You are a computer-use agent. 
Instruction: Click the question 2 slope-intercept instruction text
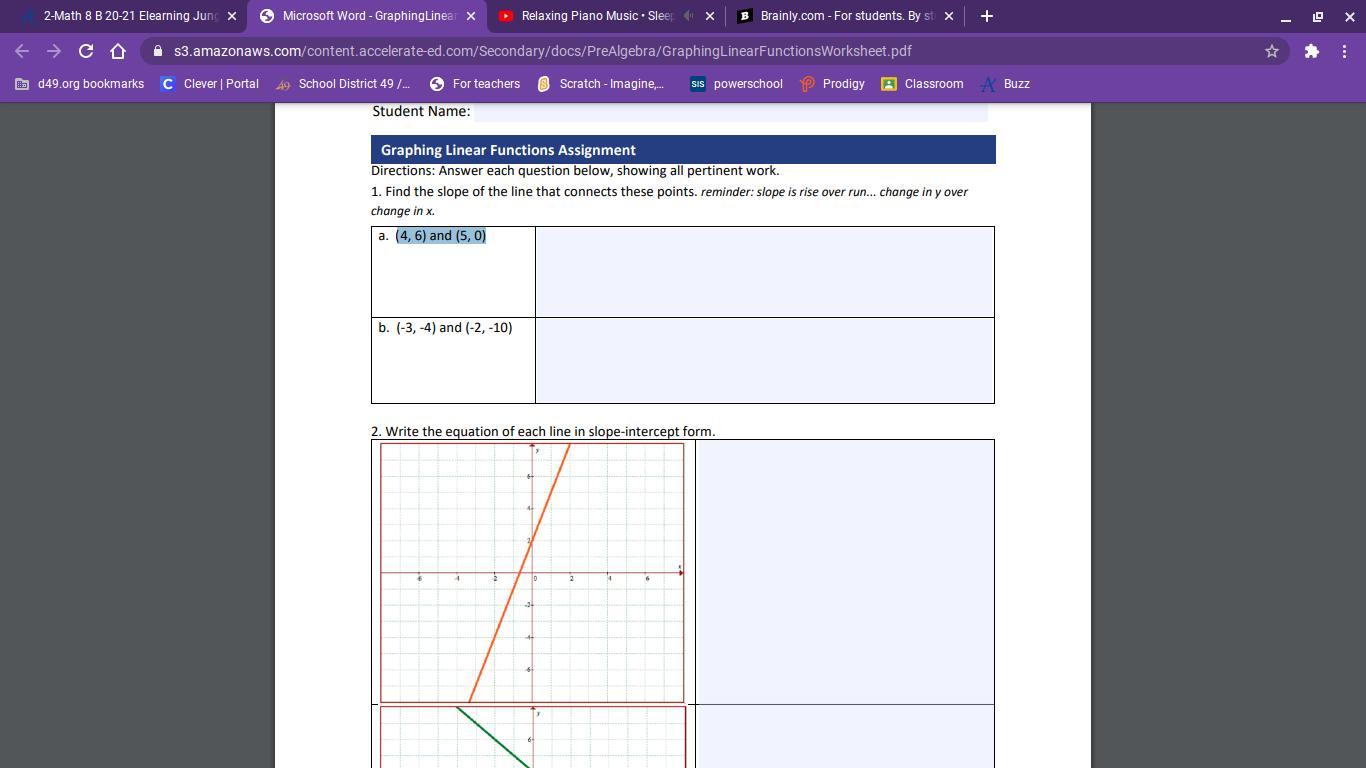pos(543,432)
